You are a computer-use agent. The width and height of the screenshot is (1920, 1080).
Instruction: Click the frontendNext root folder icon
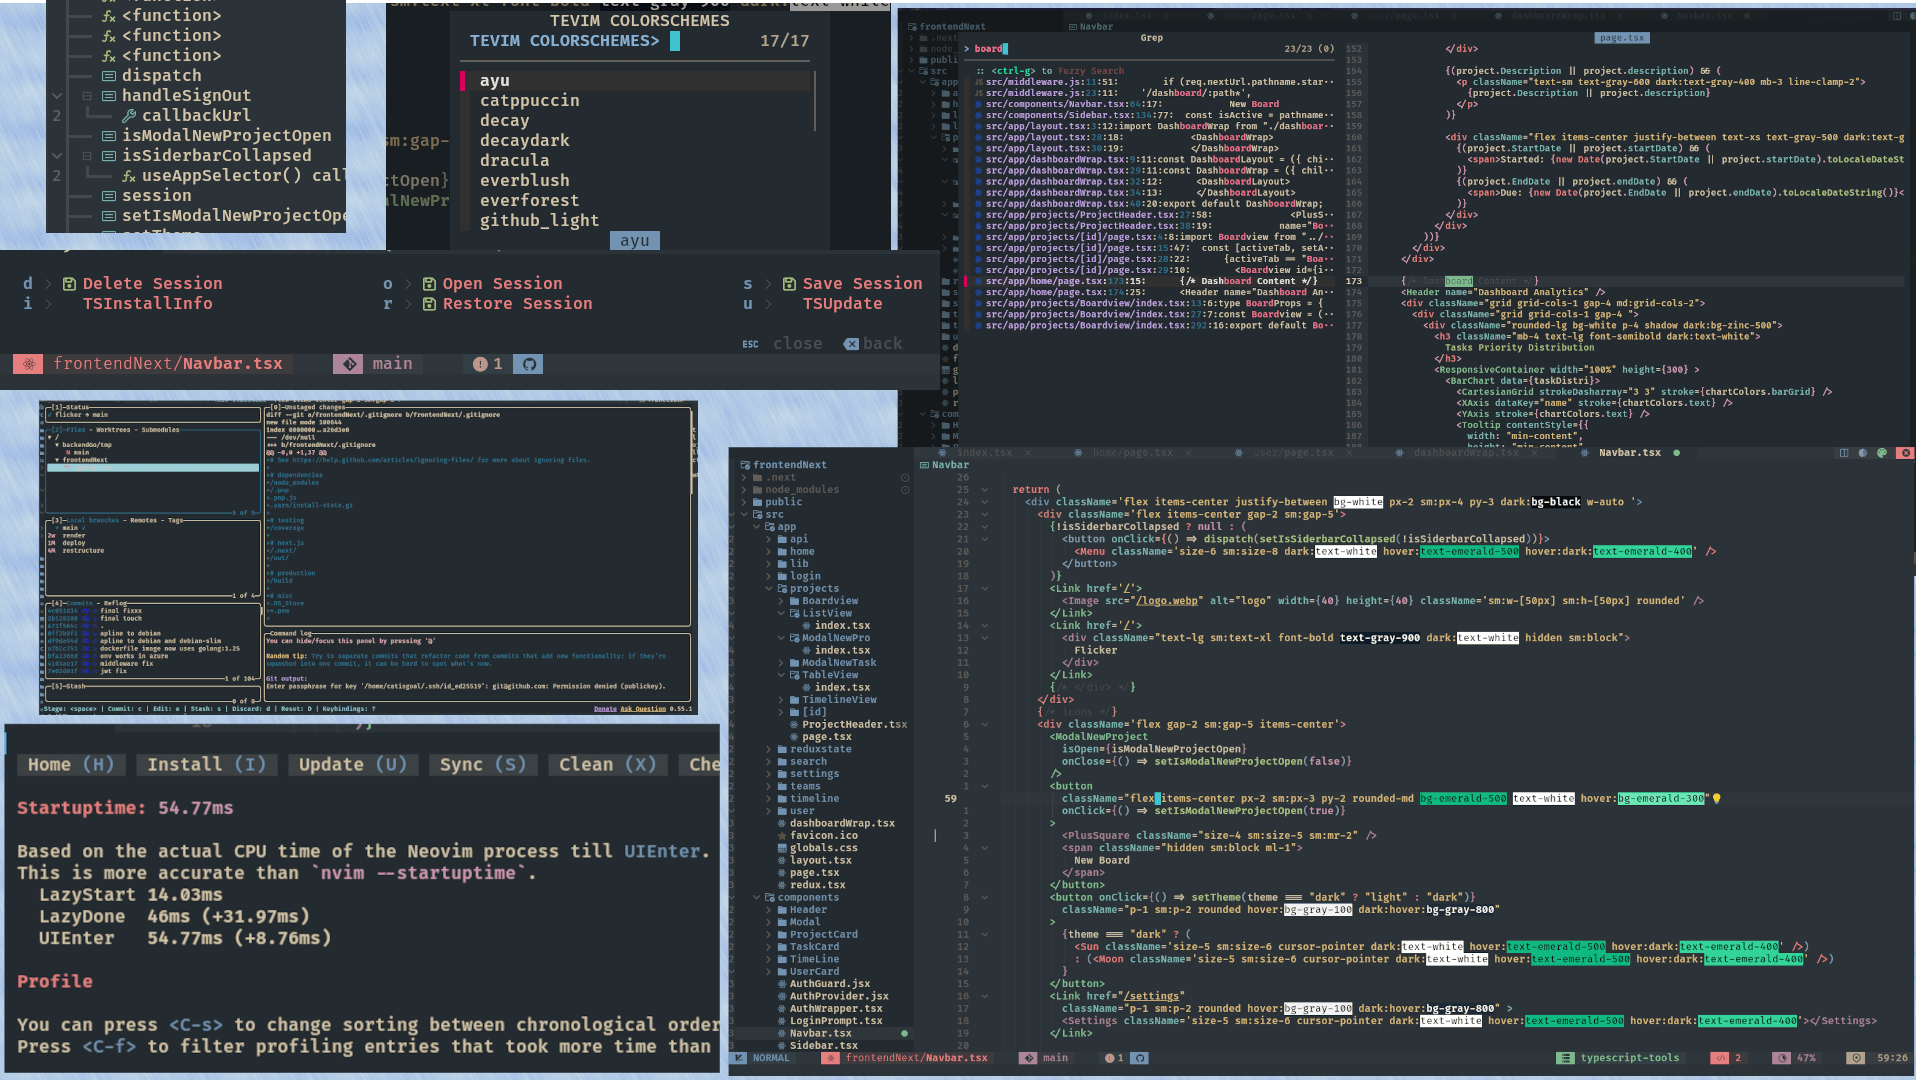745,465
